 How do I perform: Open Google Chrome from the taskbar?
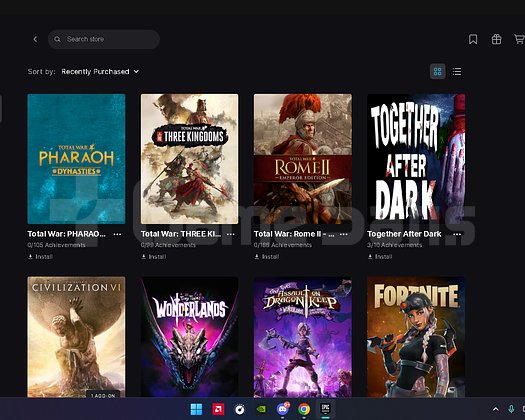pos(304,409)
